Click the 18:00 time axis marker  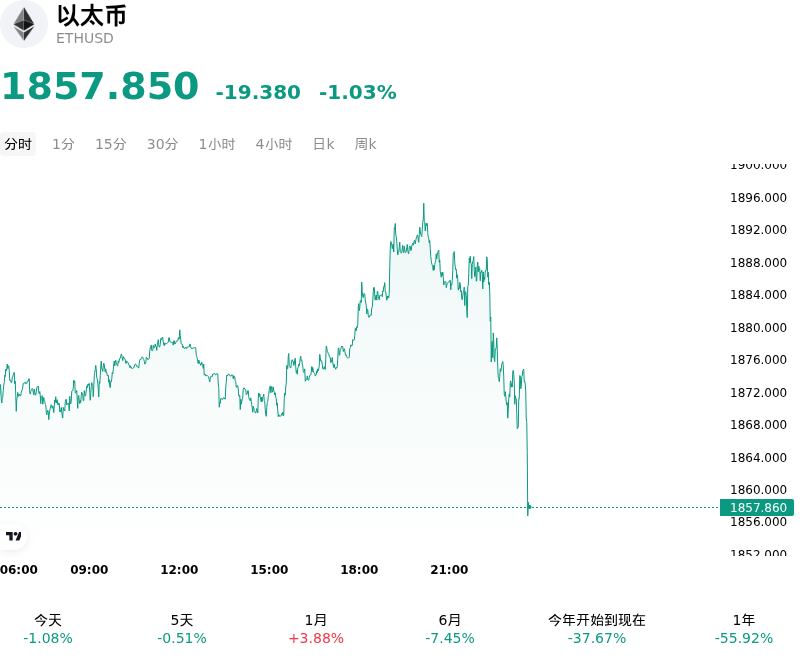(359, 570)
